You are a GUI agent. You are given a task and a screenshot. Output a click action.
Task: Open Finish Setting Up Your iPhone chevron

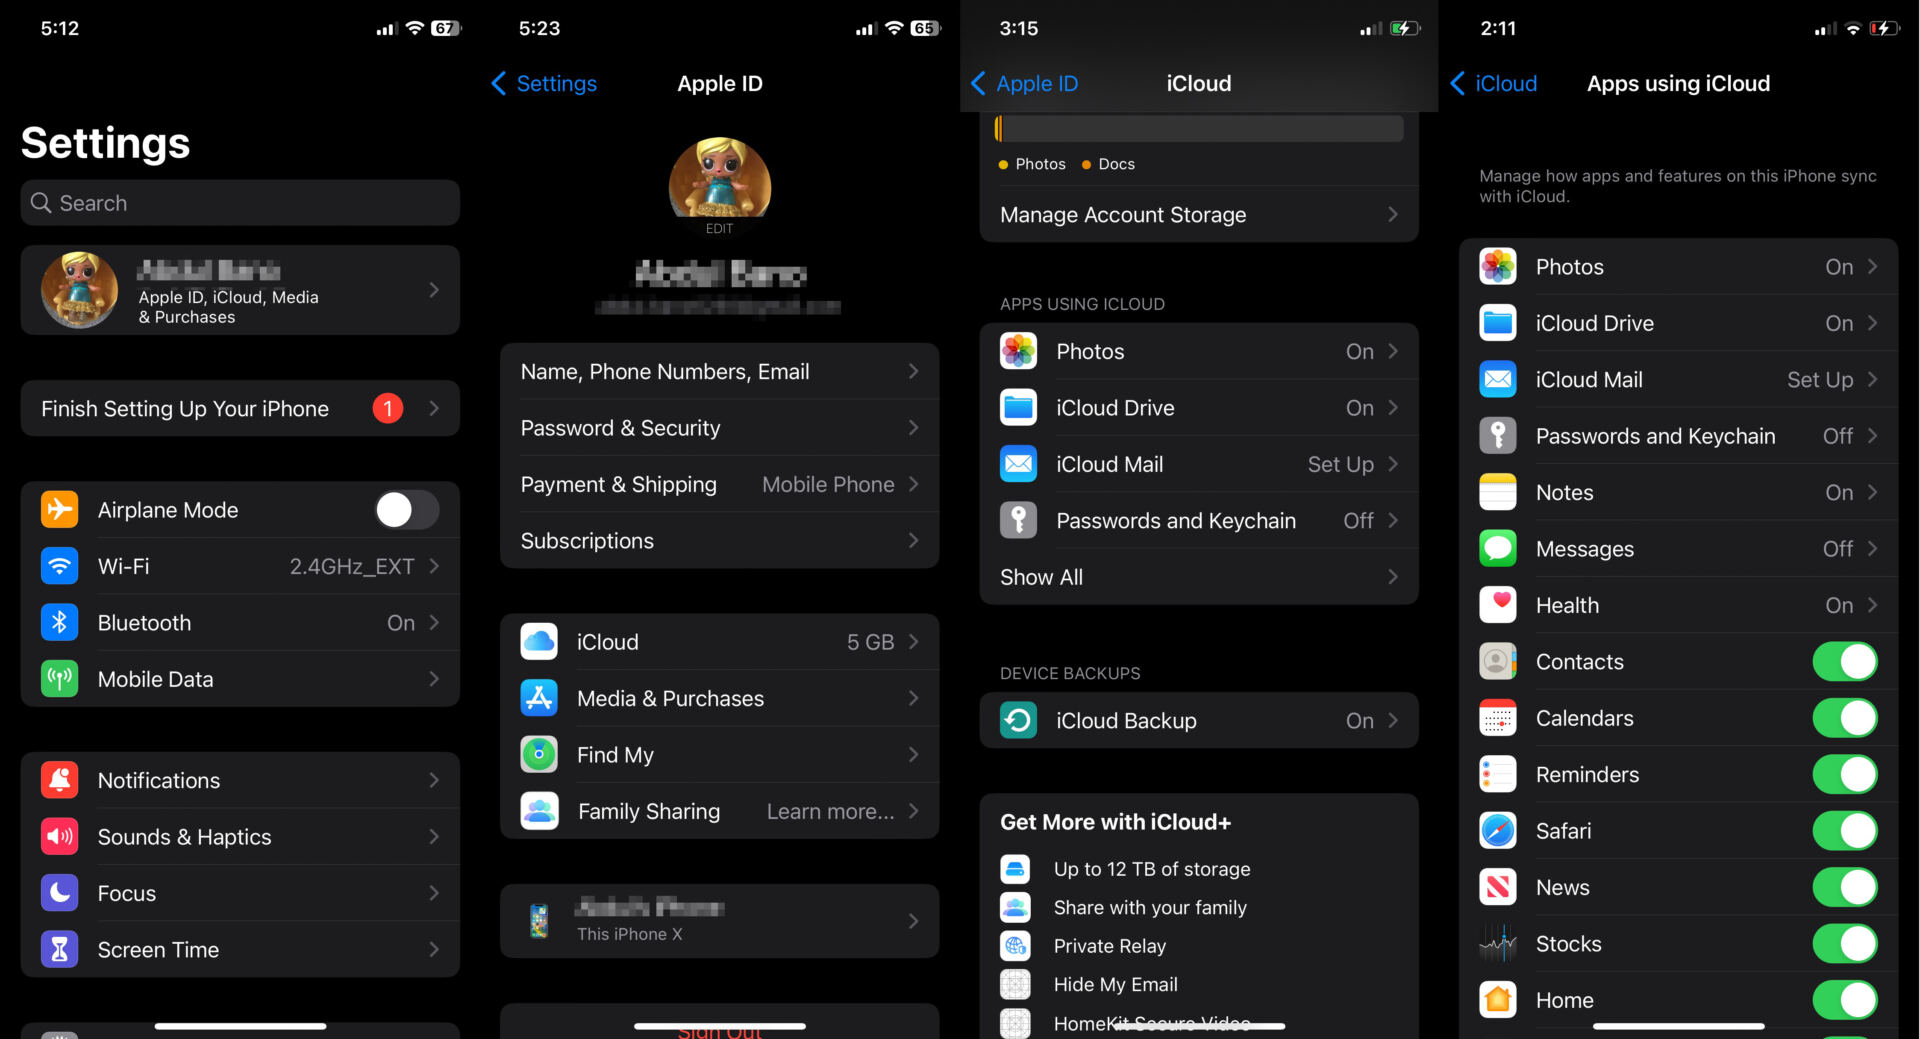(x=434, y=408)
